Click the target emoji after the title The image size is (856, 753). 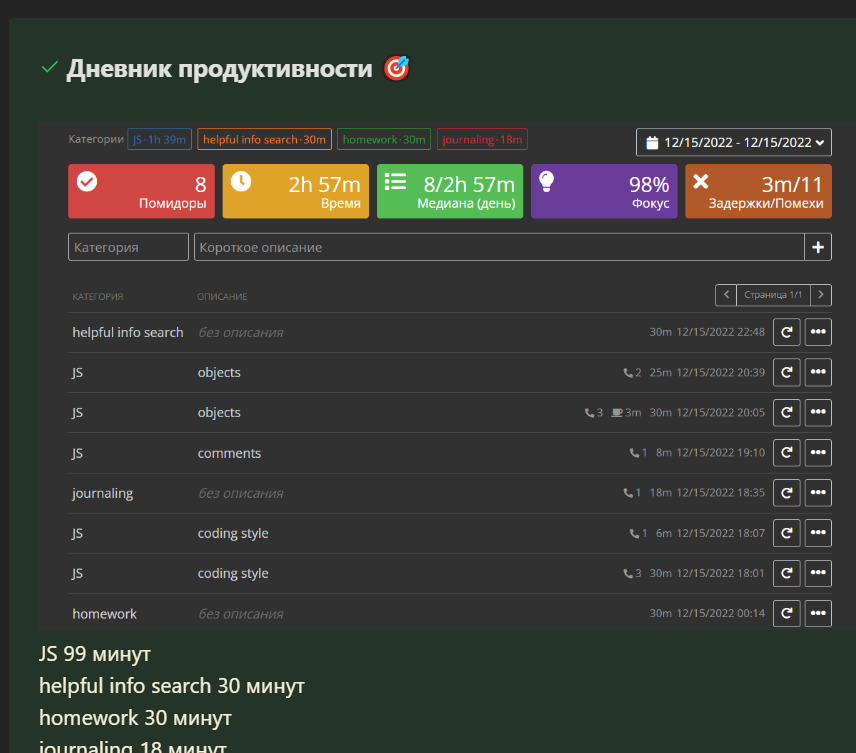point(396,68)
